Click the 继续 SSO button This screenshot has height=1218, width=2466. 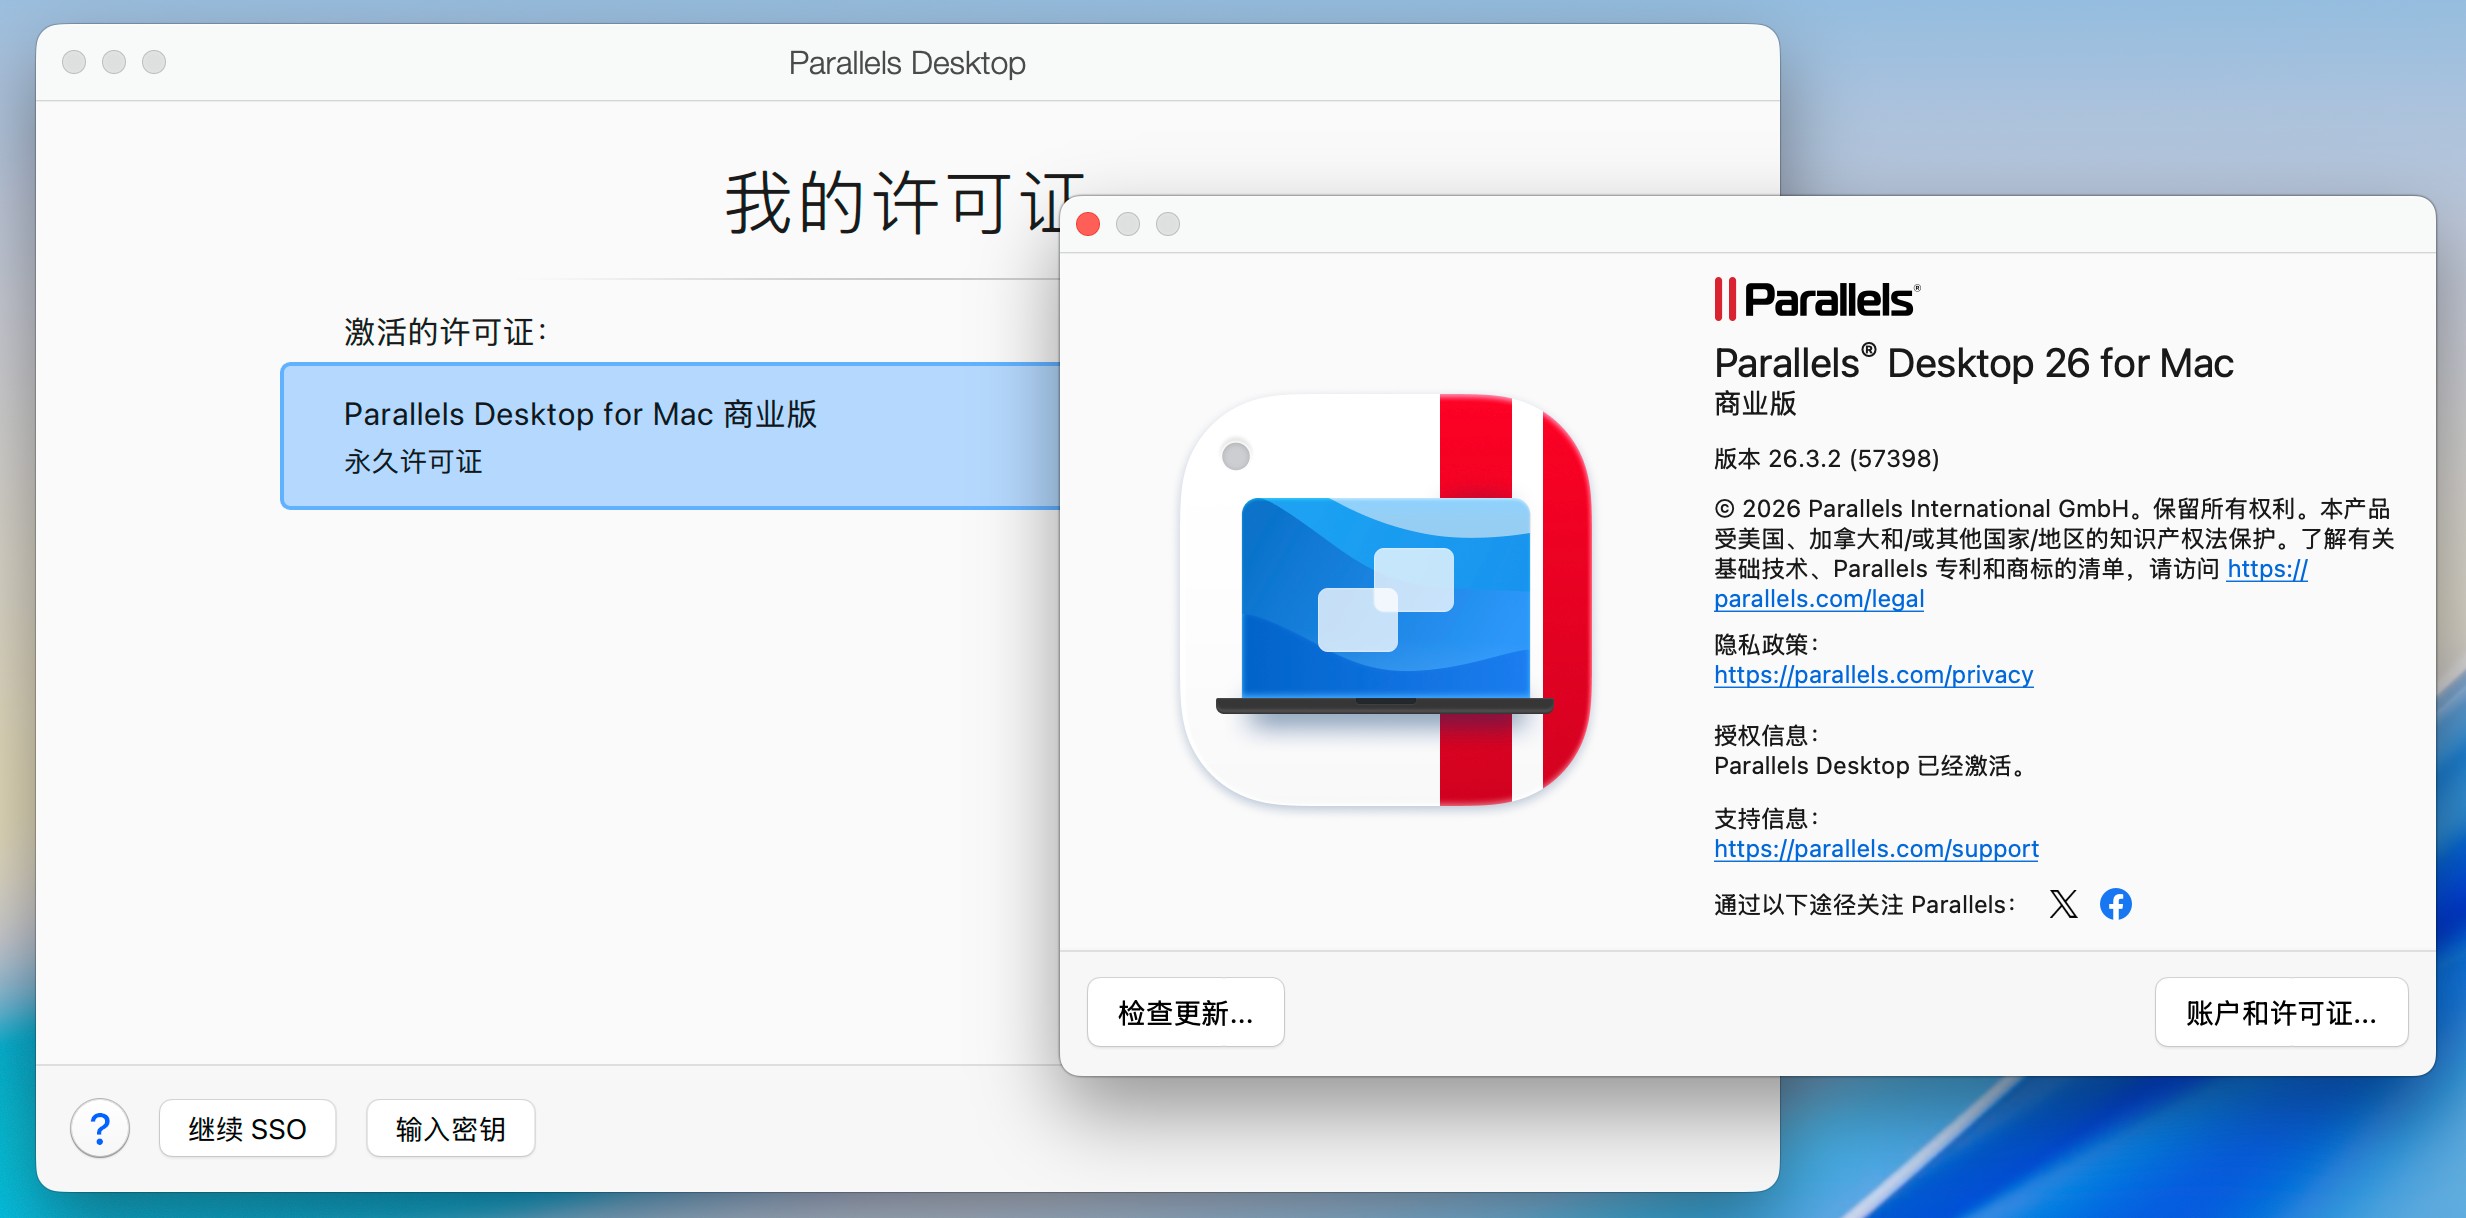click(247, 1128)
